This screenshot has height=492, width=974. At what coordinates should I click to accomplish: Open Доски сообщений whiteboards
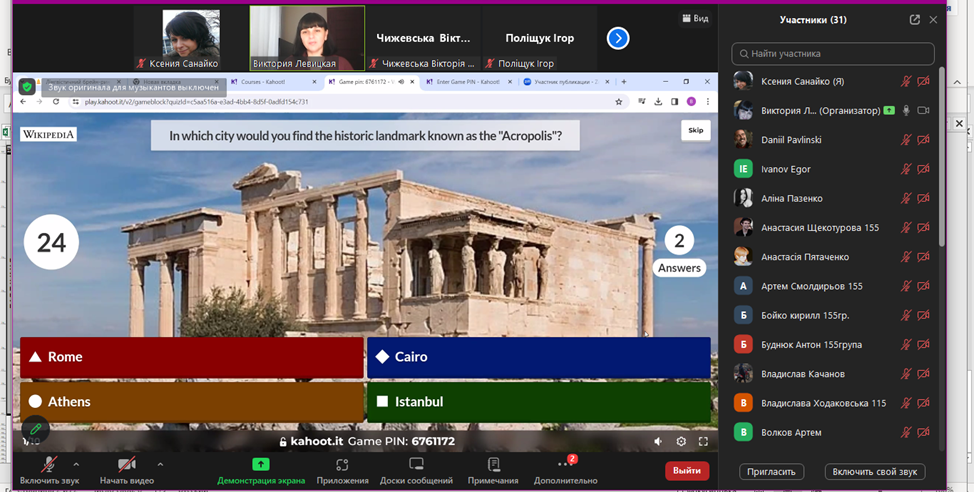click(x=416, y=465)
